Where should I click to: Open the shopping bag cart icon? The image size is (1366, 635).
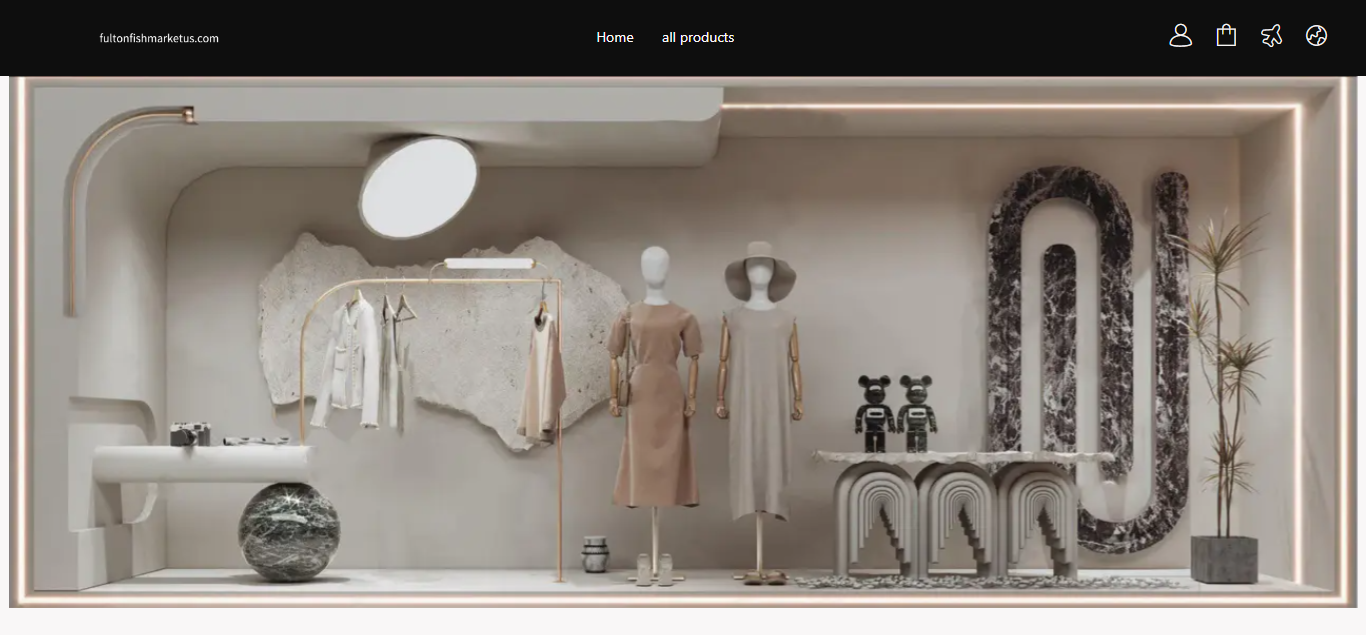pos(1226,36)
